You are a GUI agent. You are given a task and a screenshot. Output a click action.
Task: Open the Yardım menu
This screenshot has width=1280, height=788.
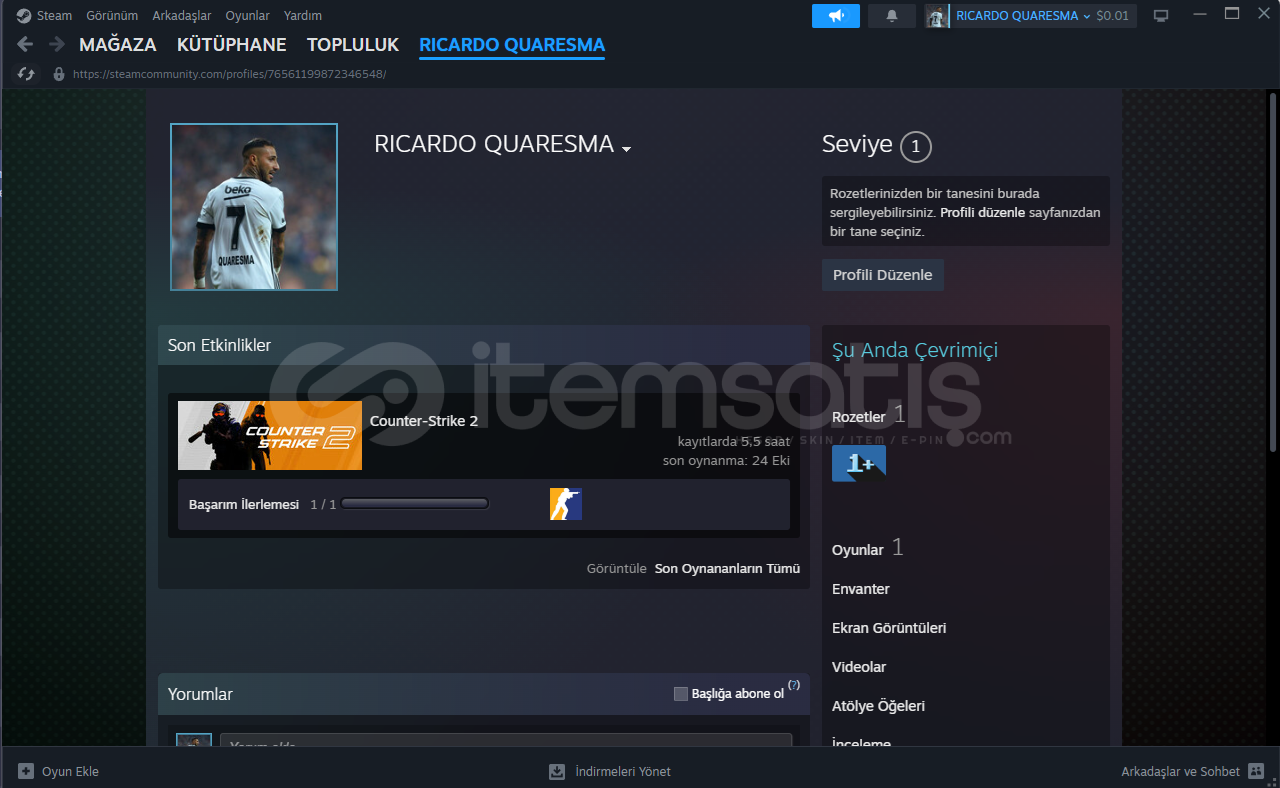pyautogui.click(x=303, y=16)
